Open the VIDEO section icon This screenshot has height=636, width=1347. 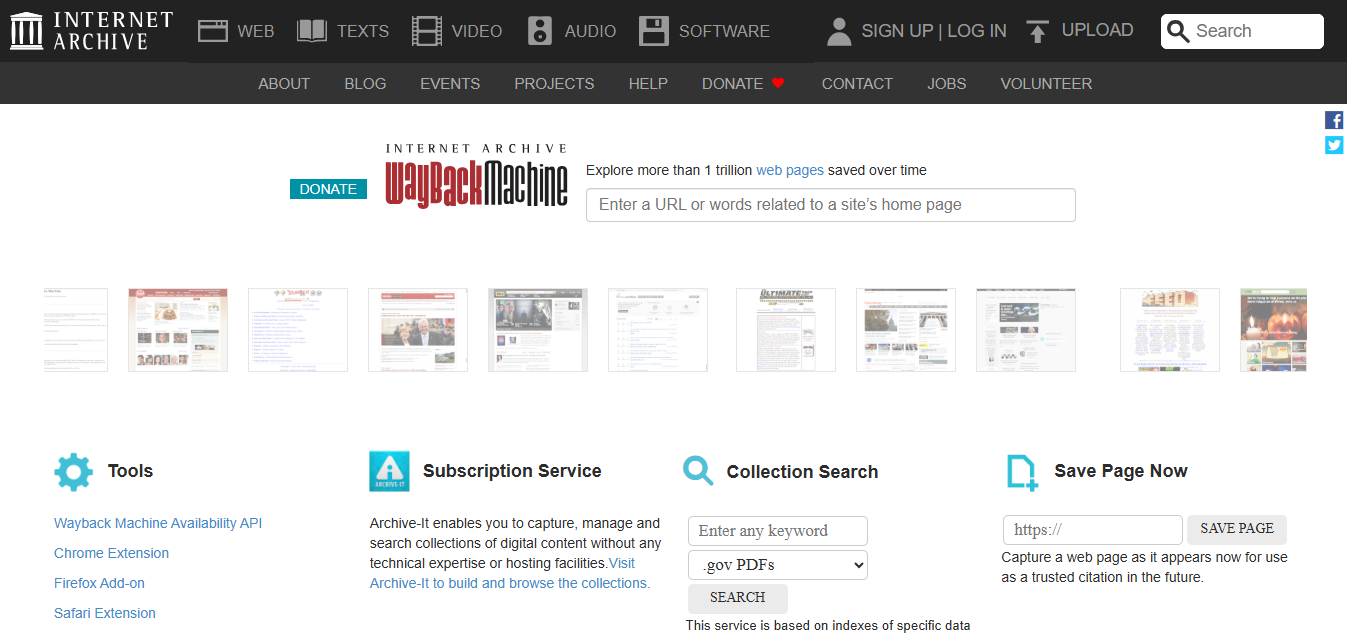426,30
